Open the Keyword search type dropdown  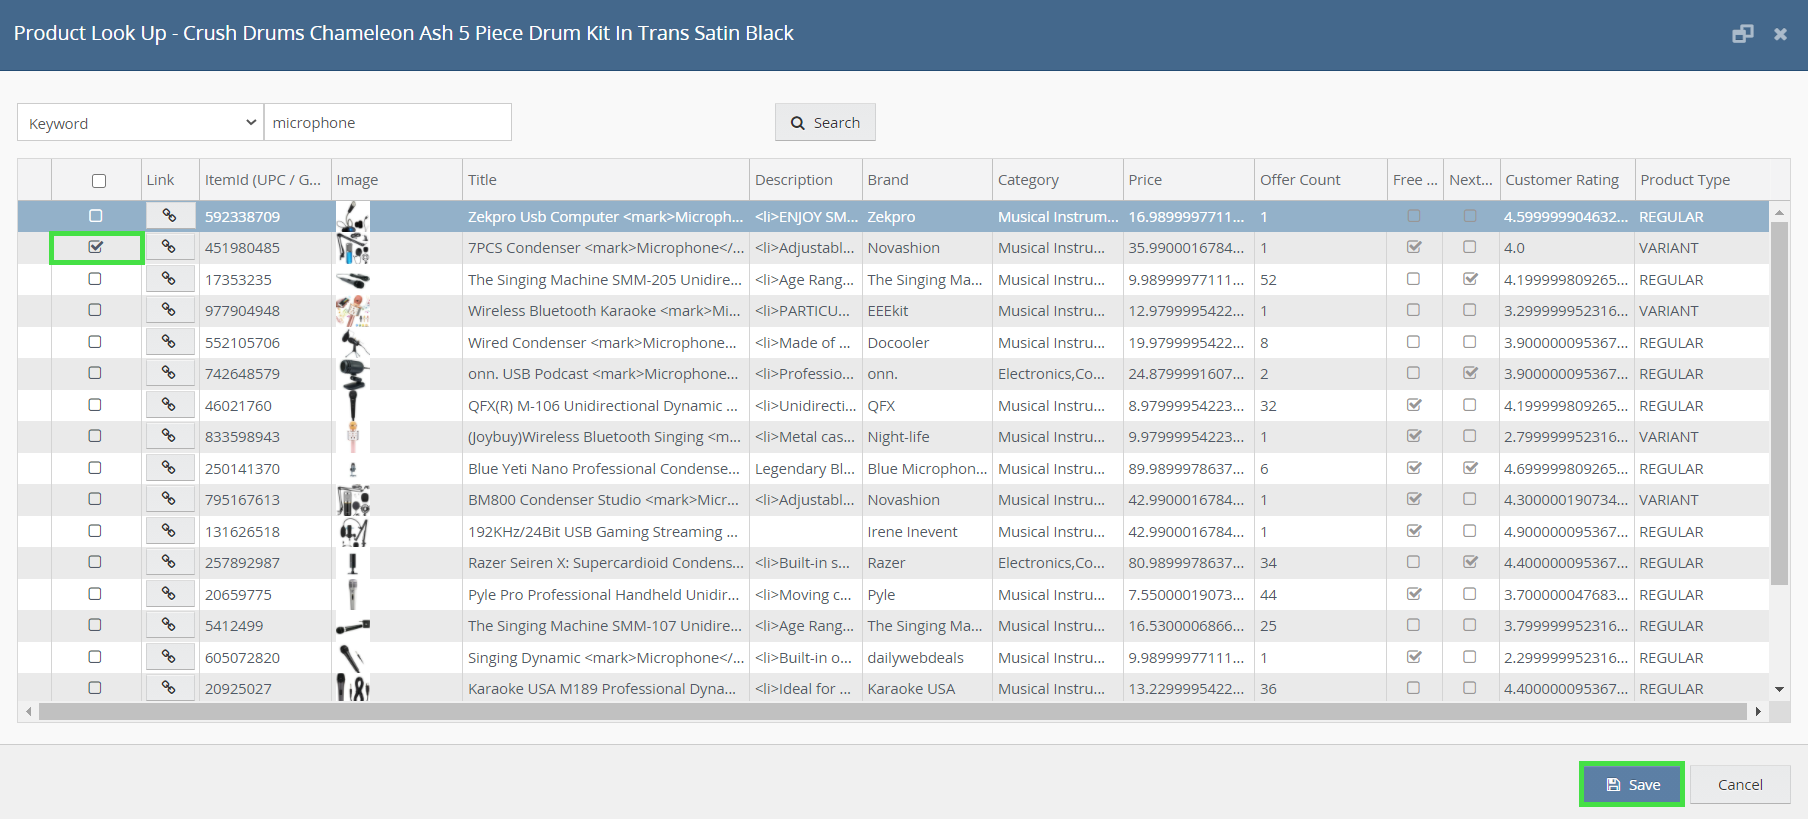140,123
